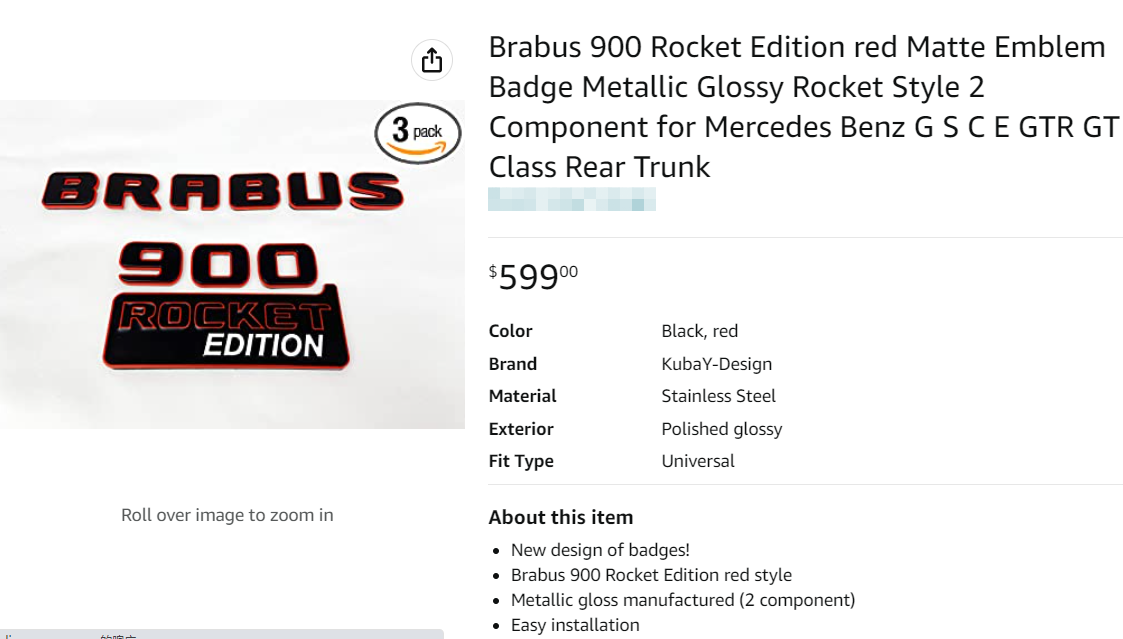The image size is (1123, 639).
Task: Click the Roll over image to zoom text
Action: click(x=227, y=514)
